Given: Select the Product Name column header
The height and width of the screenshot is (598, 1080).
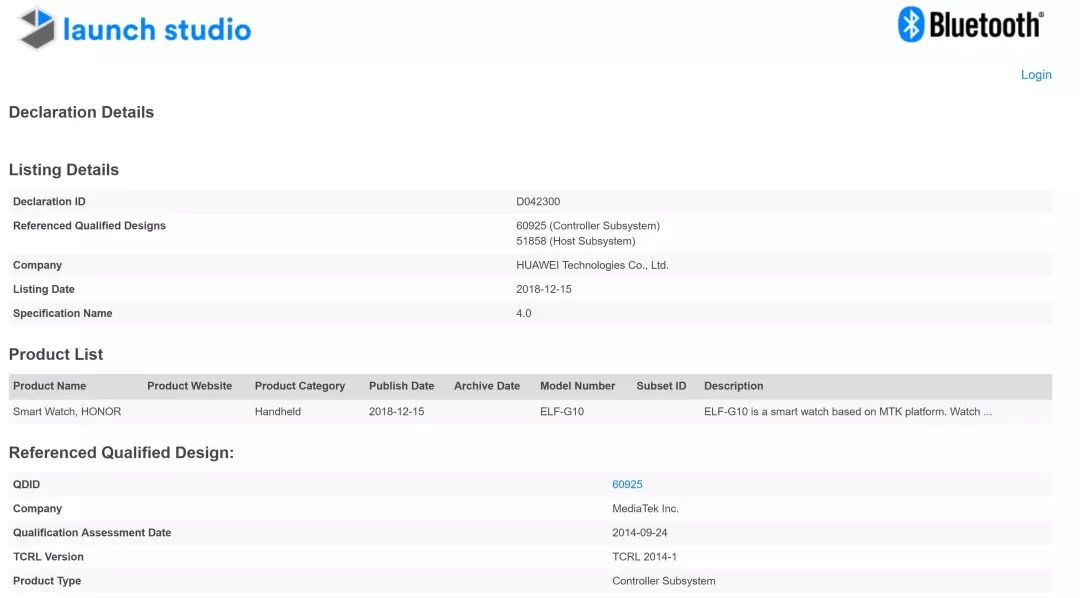Looking at the screenshot, I should tap(50, 386).
